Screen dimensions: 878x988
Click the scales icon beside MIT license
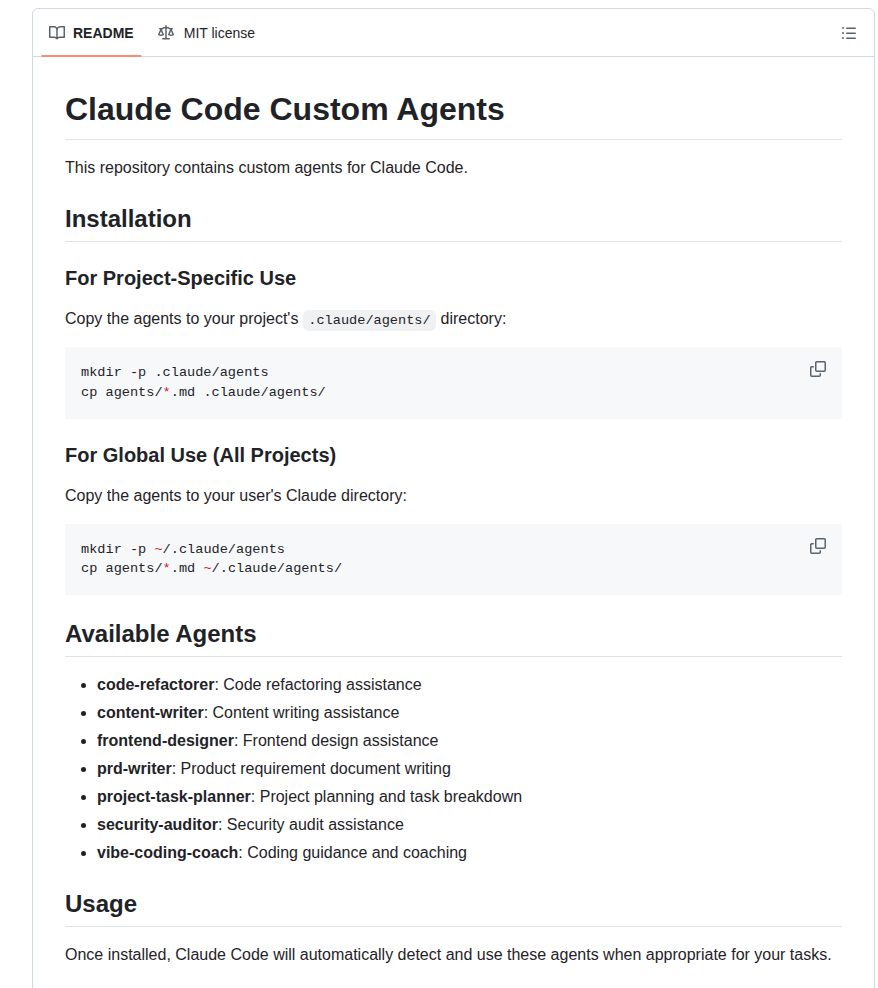[x=165, y=33]
